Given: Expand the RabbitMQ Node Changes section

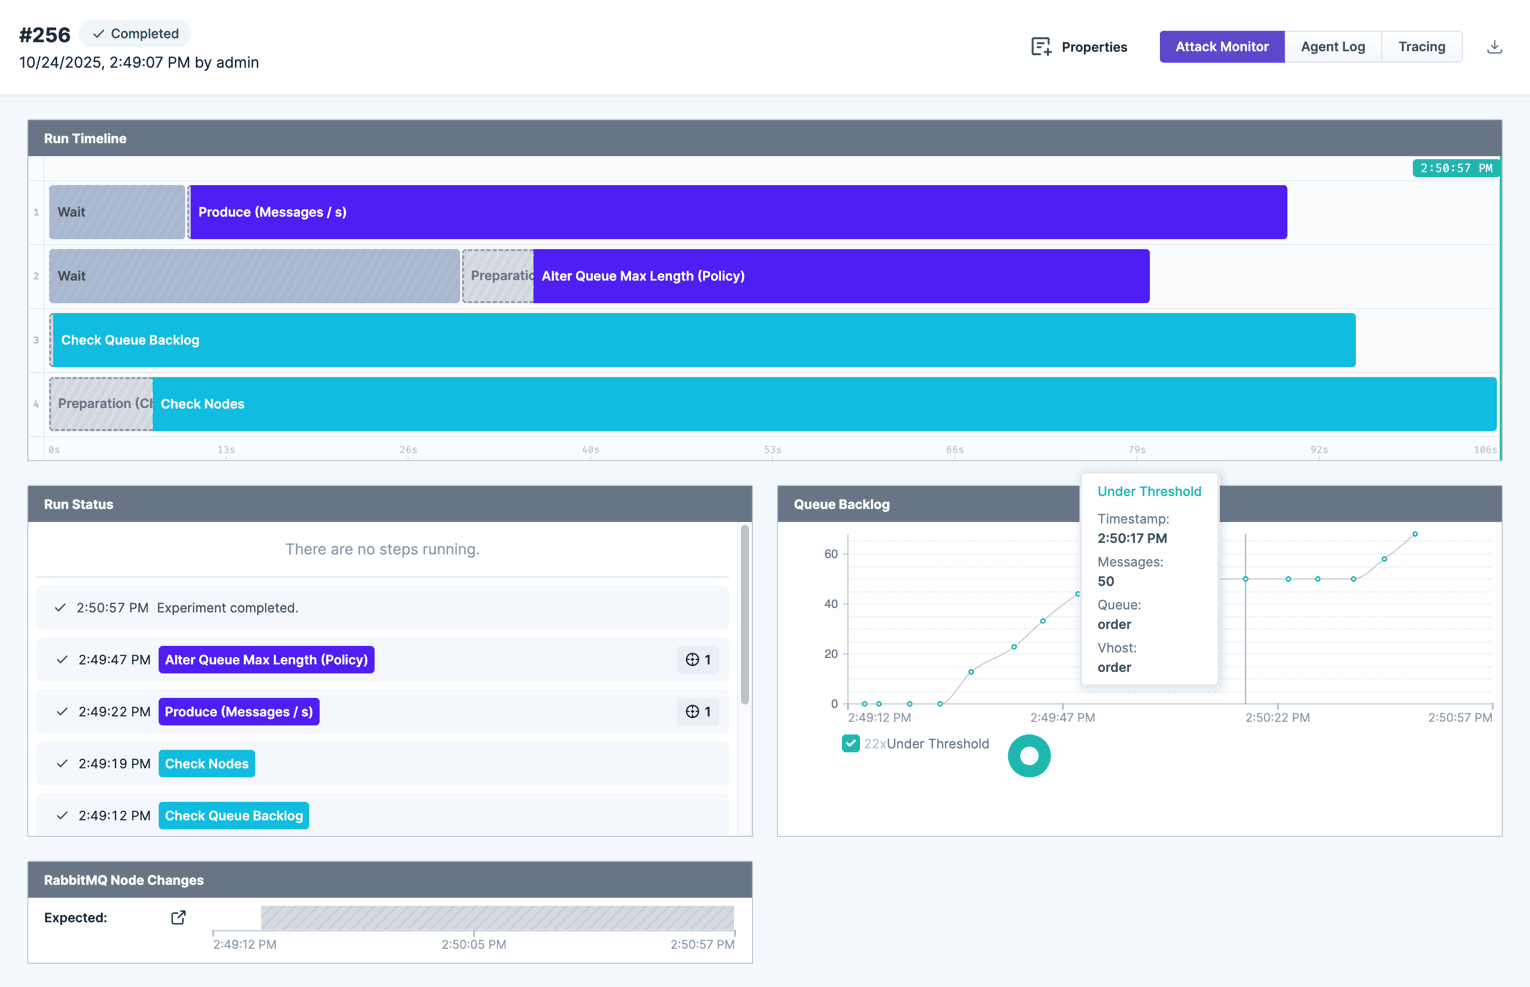Looking at the screenshot, I should (123, 880).
